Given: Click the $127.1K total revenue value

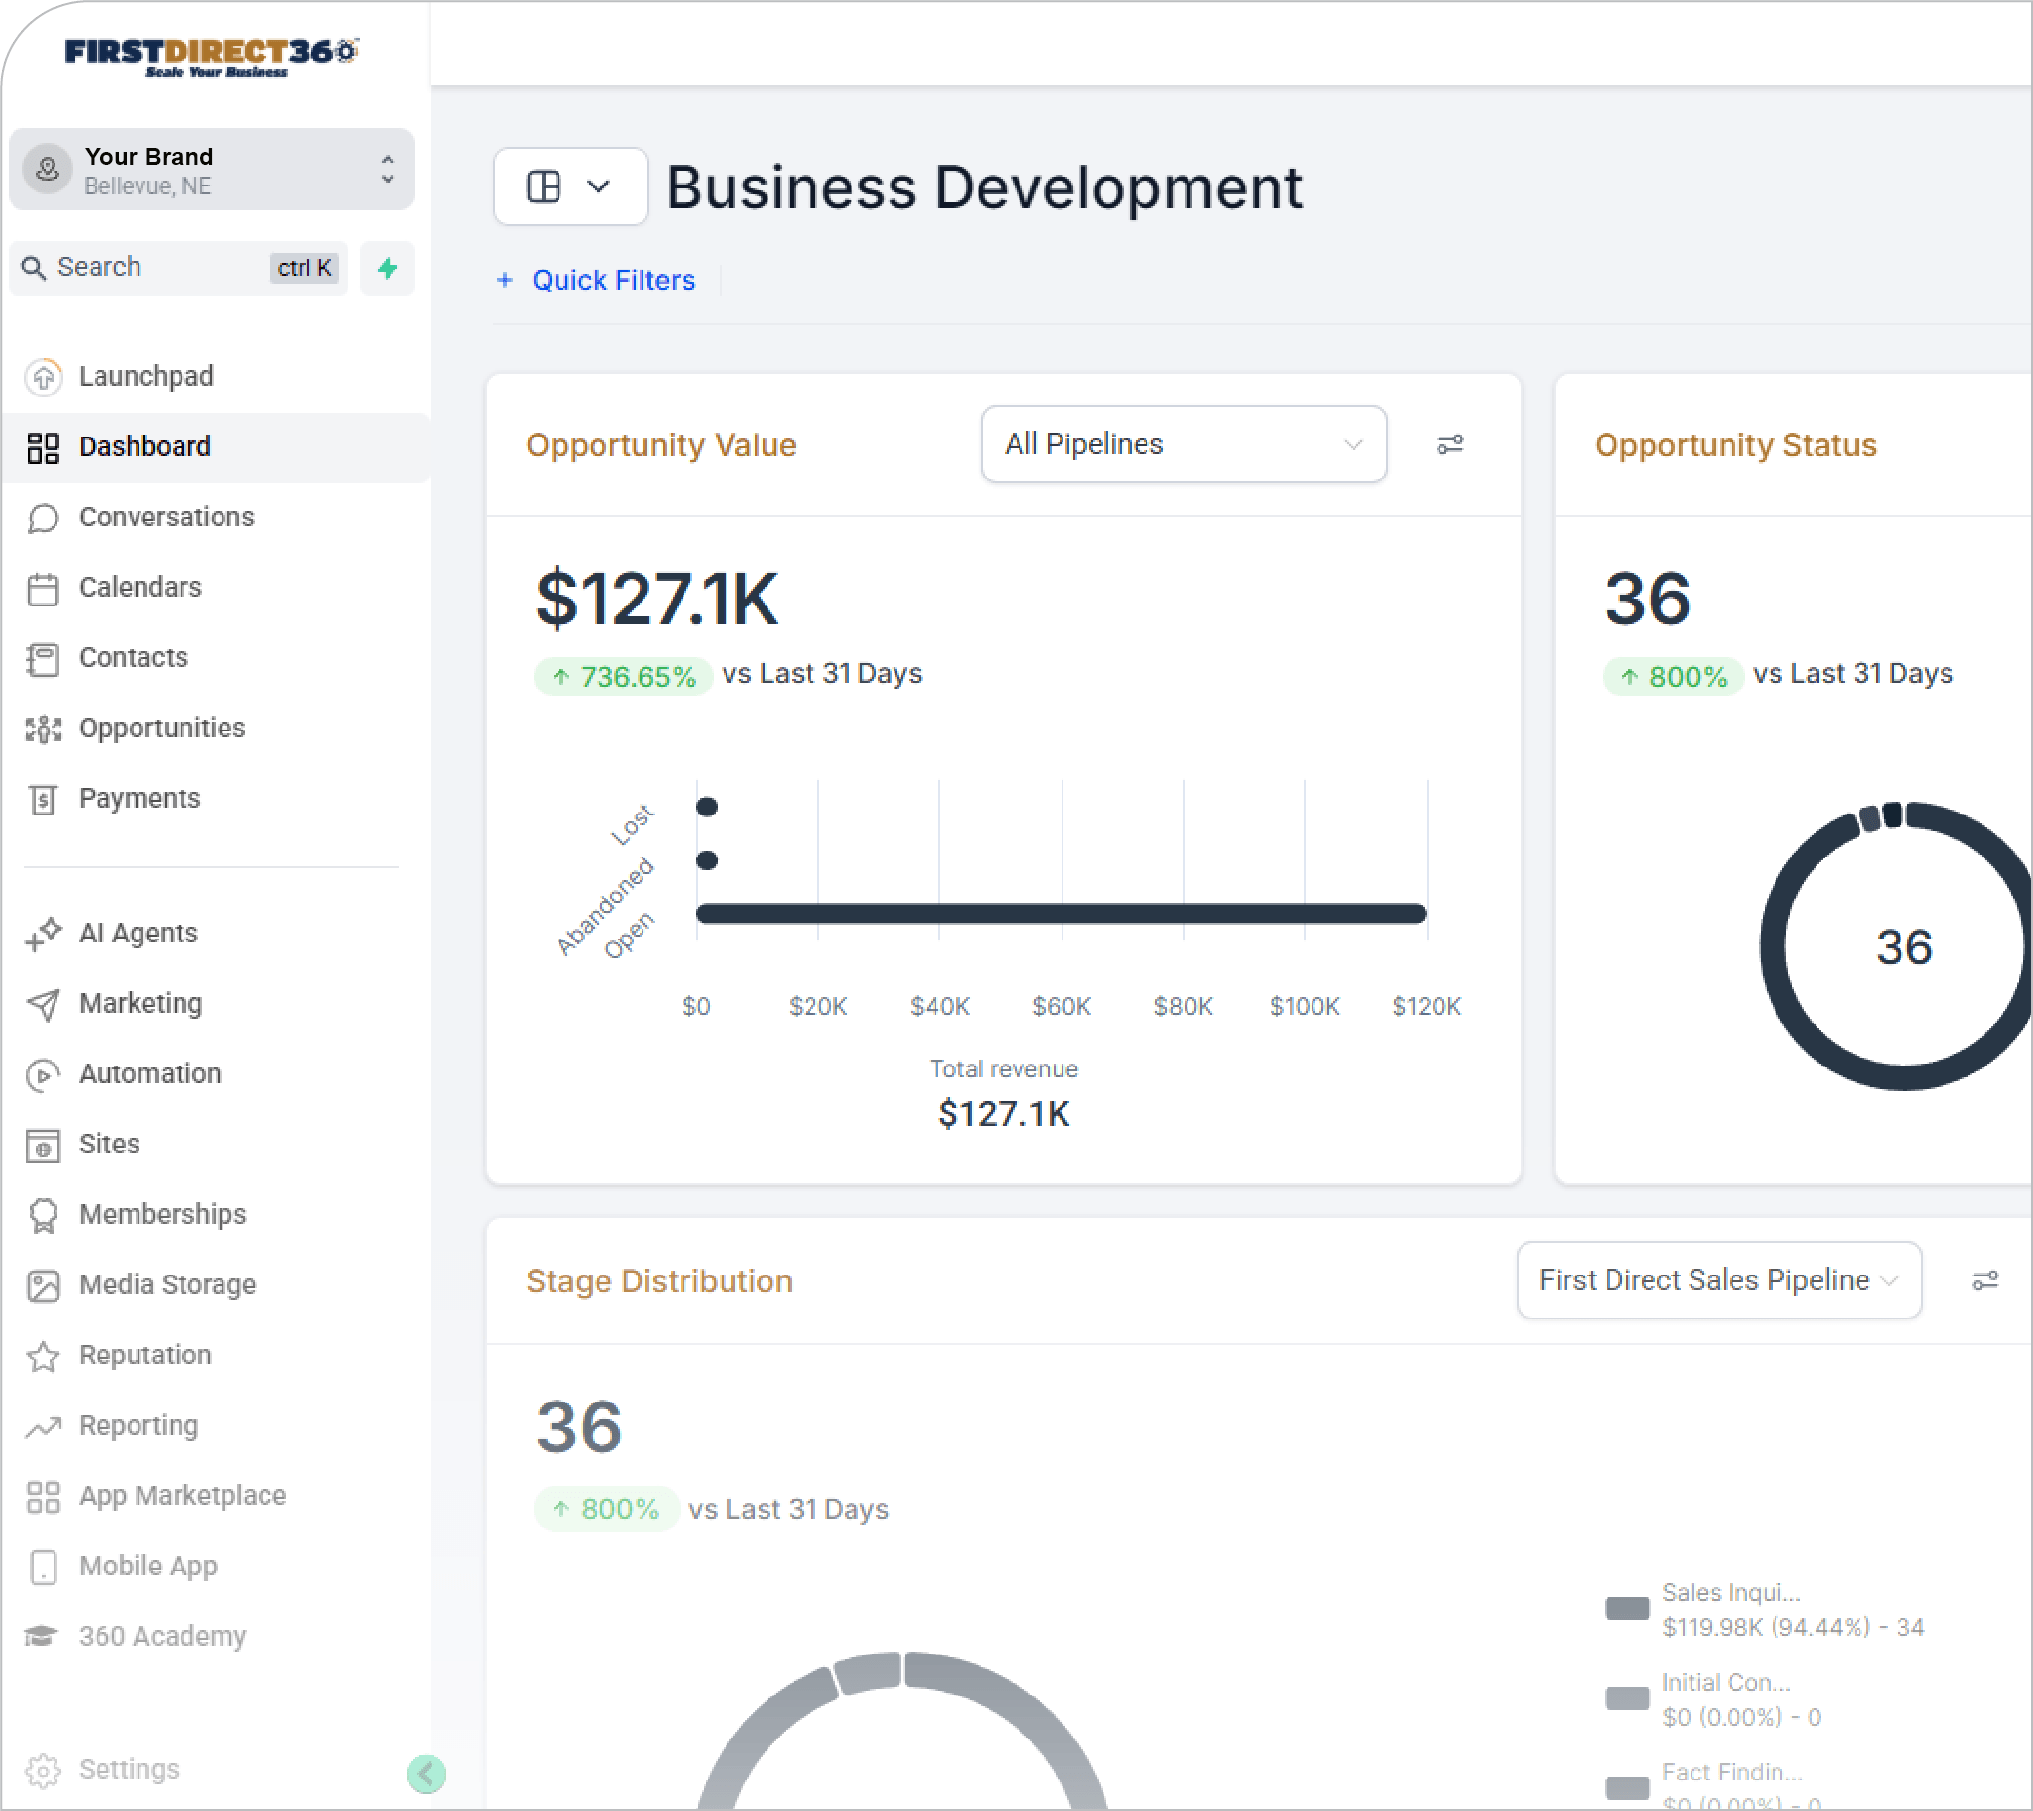Looking at the screenshot, I should (1004, 1114).
